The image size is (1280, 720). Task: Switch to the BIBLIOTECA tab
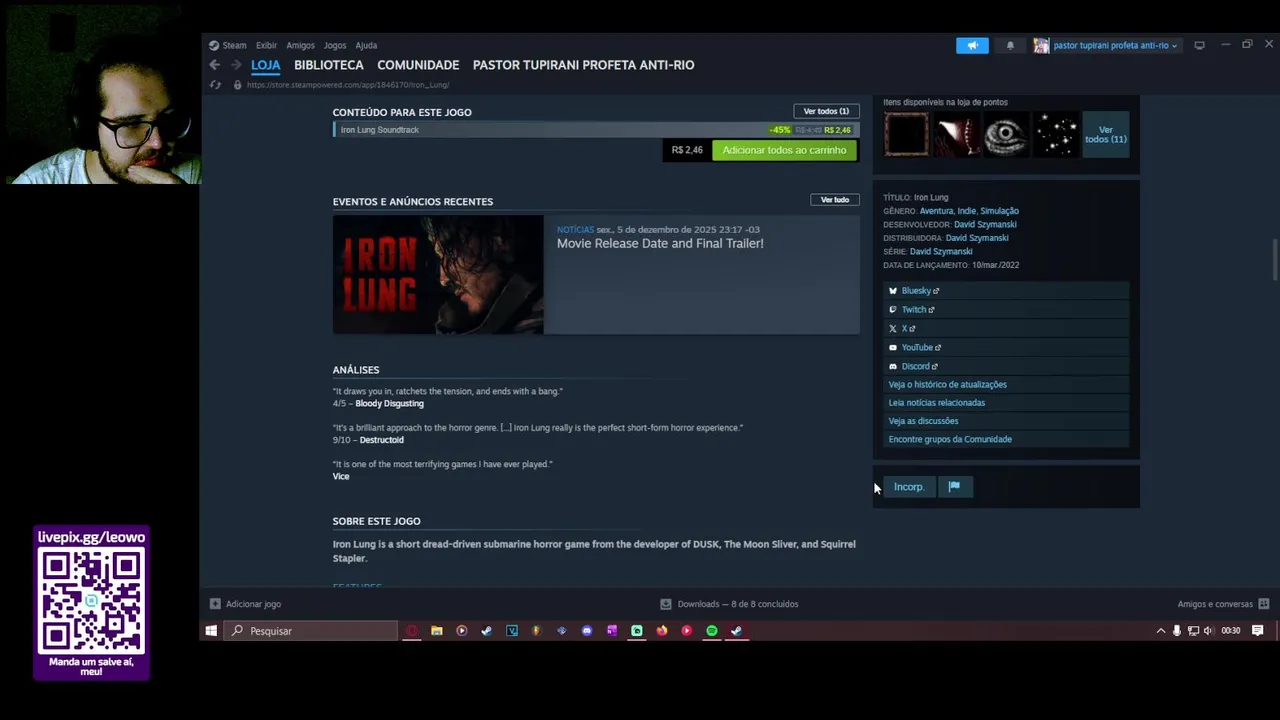329,65
